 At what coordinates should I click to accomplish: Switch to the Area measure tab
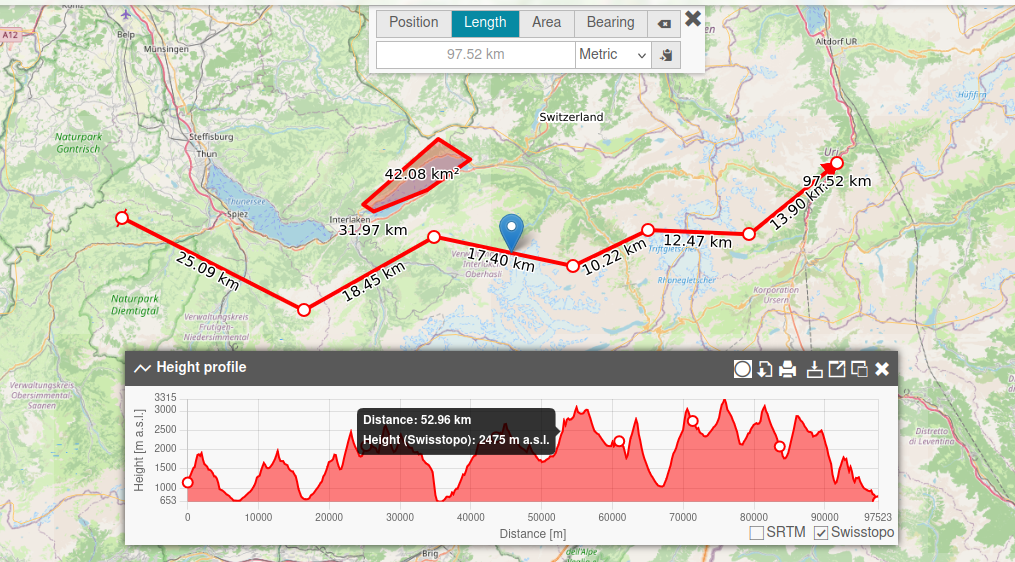coord(546,23)
